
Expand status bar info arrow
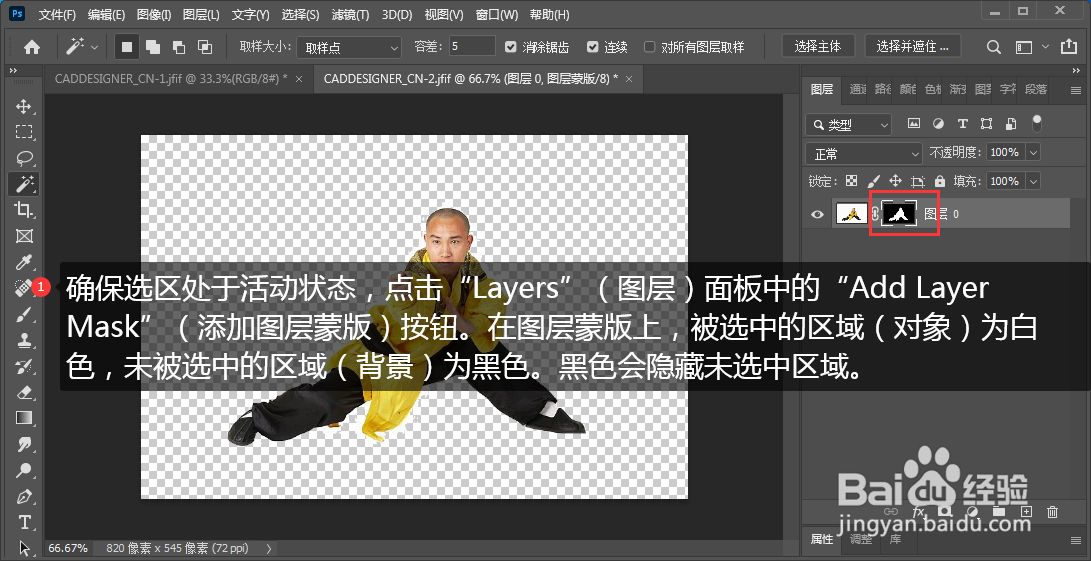269,548
